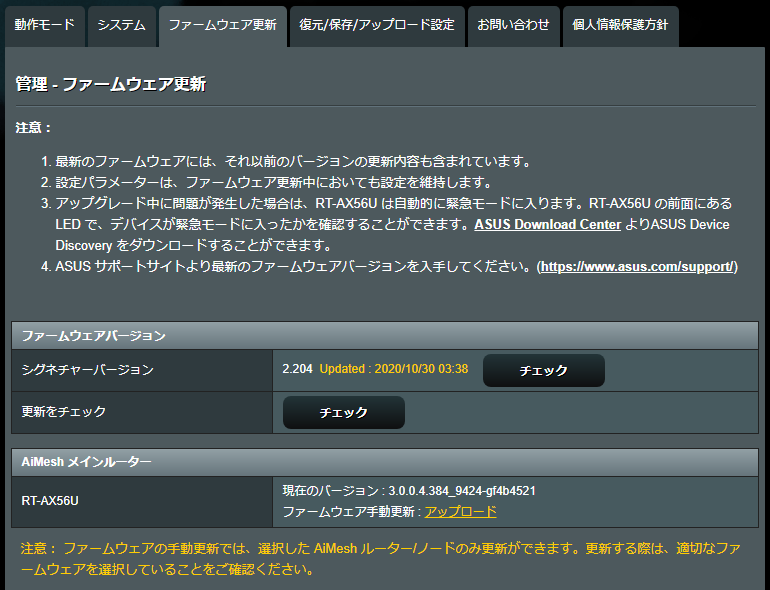This screenshot has width=770, height=590.
Task: Open the 復元/保存/アップロード設定 tab
Action: (x=377, y=25)
